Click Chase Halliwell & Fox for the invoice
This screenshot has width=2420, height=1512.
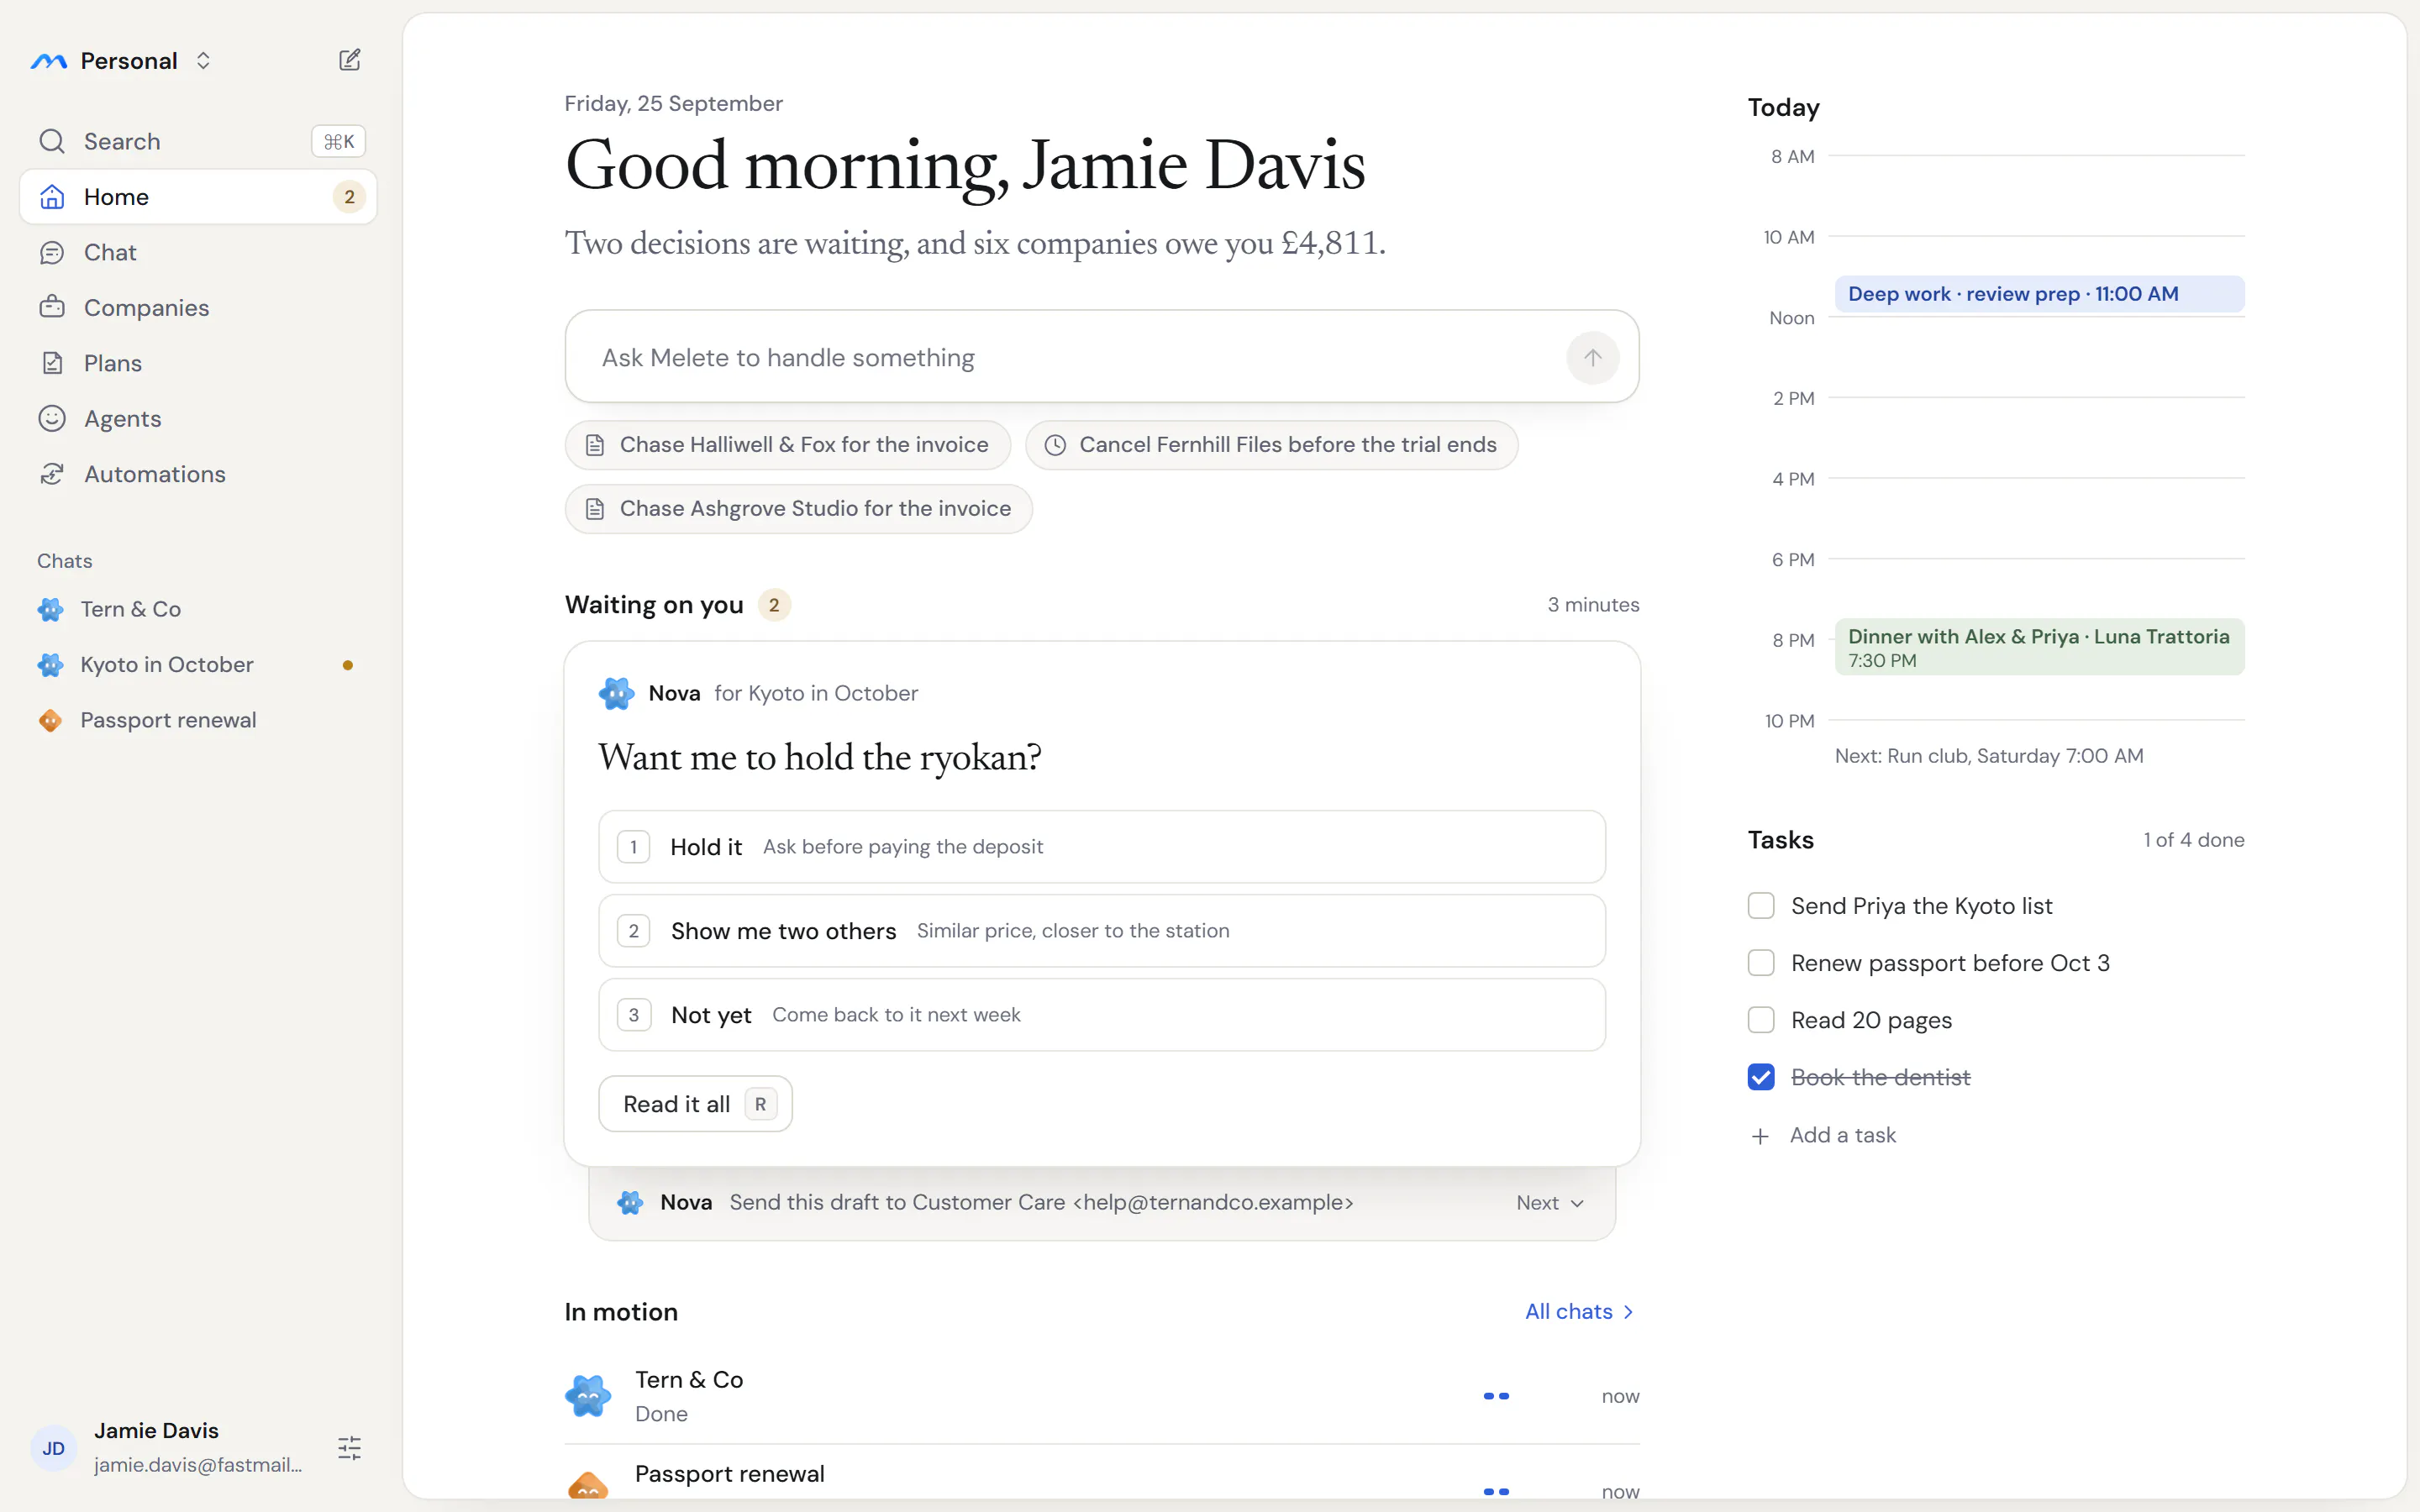788,445
